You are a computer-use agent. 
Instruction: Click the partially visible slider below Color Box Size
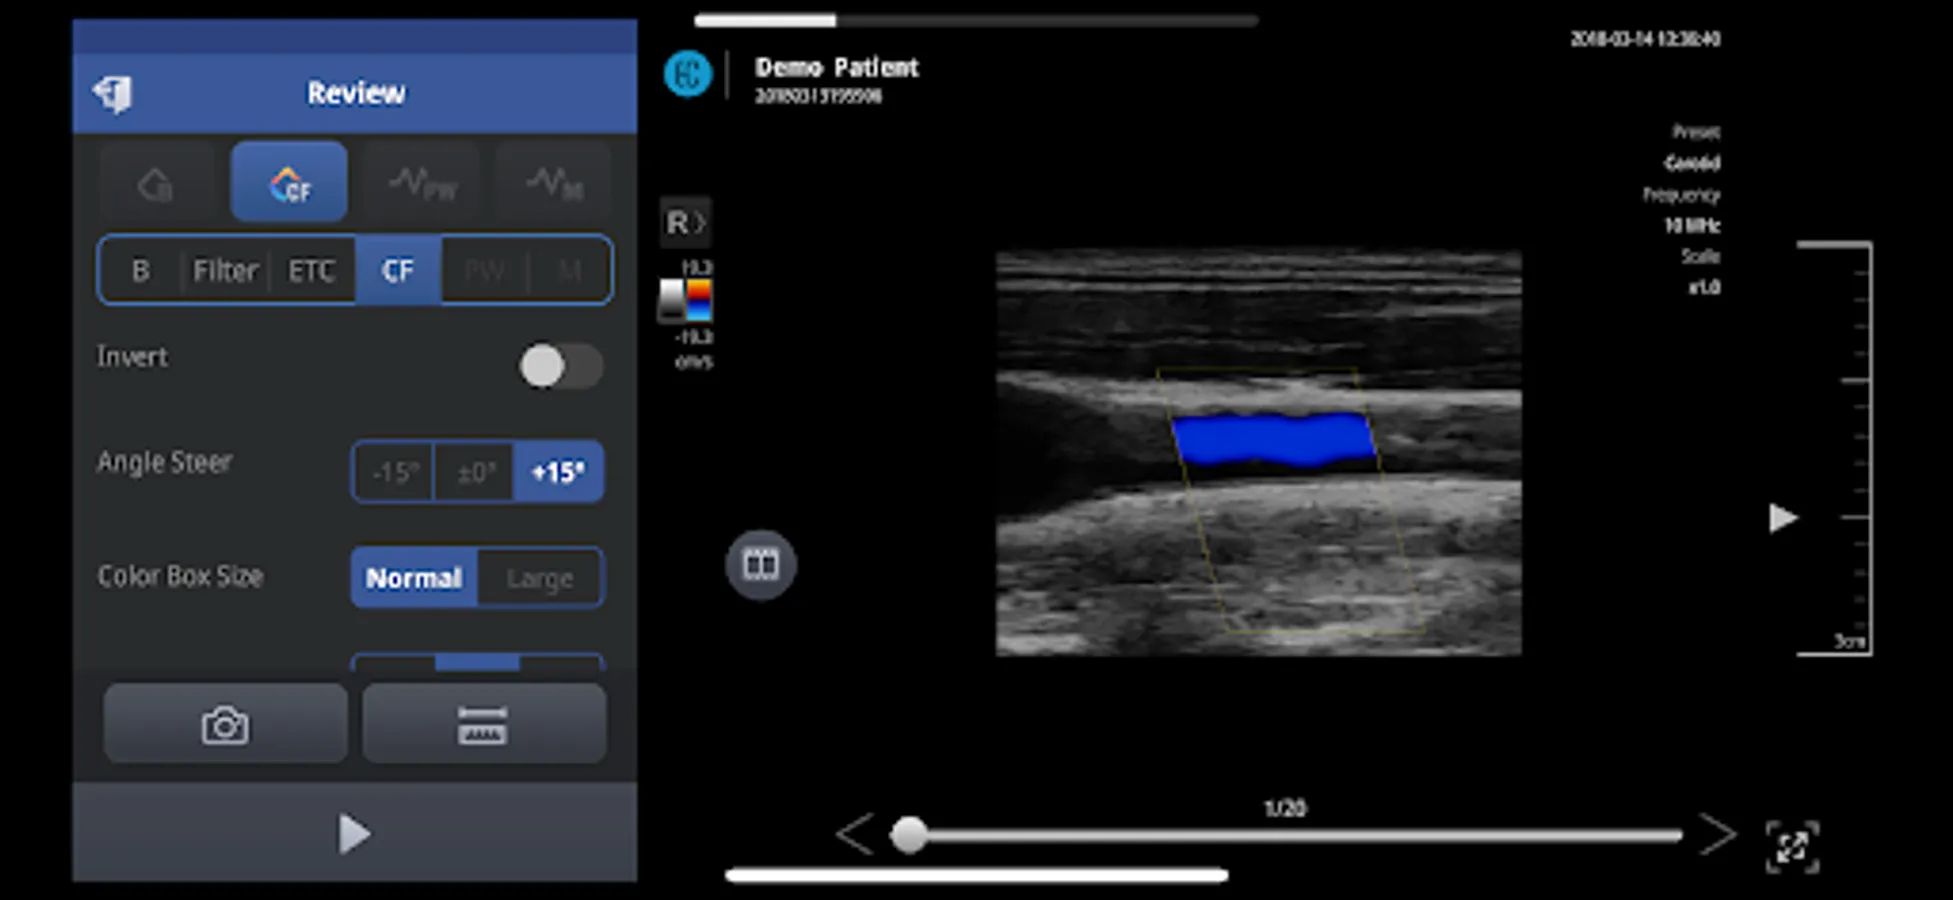click(477, 661)
